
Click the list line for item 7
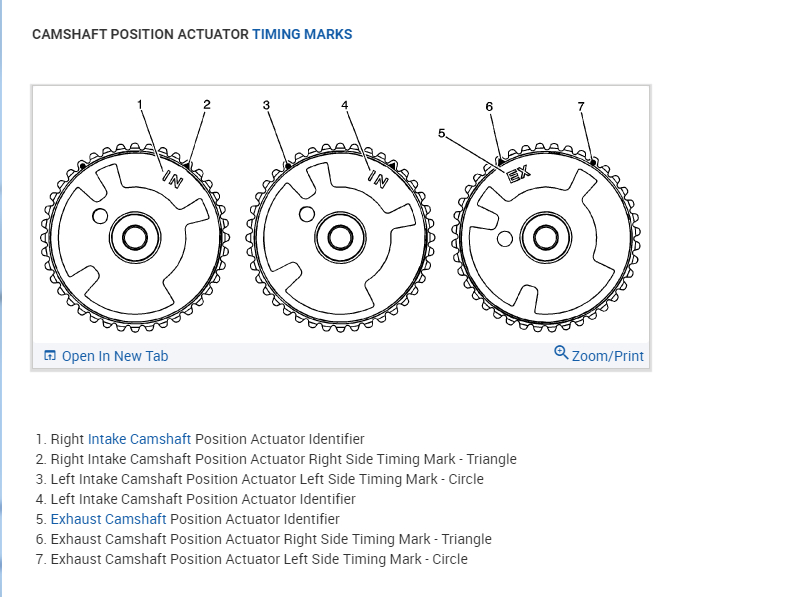point(259,559)
